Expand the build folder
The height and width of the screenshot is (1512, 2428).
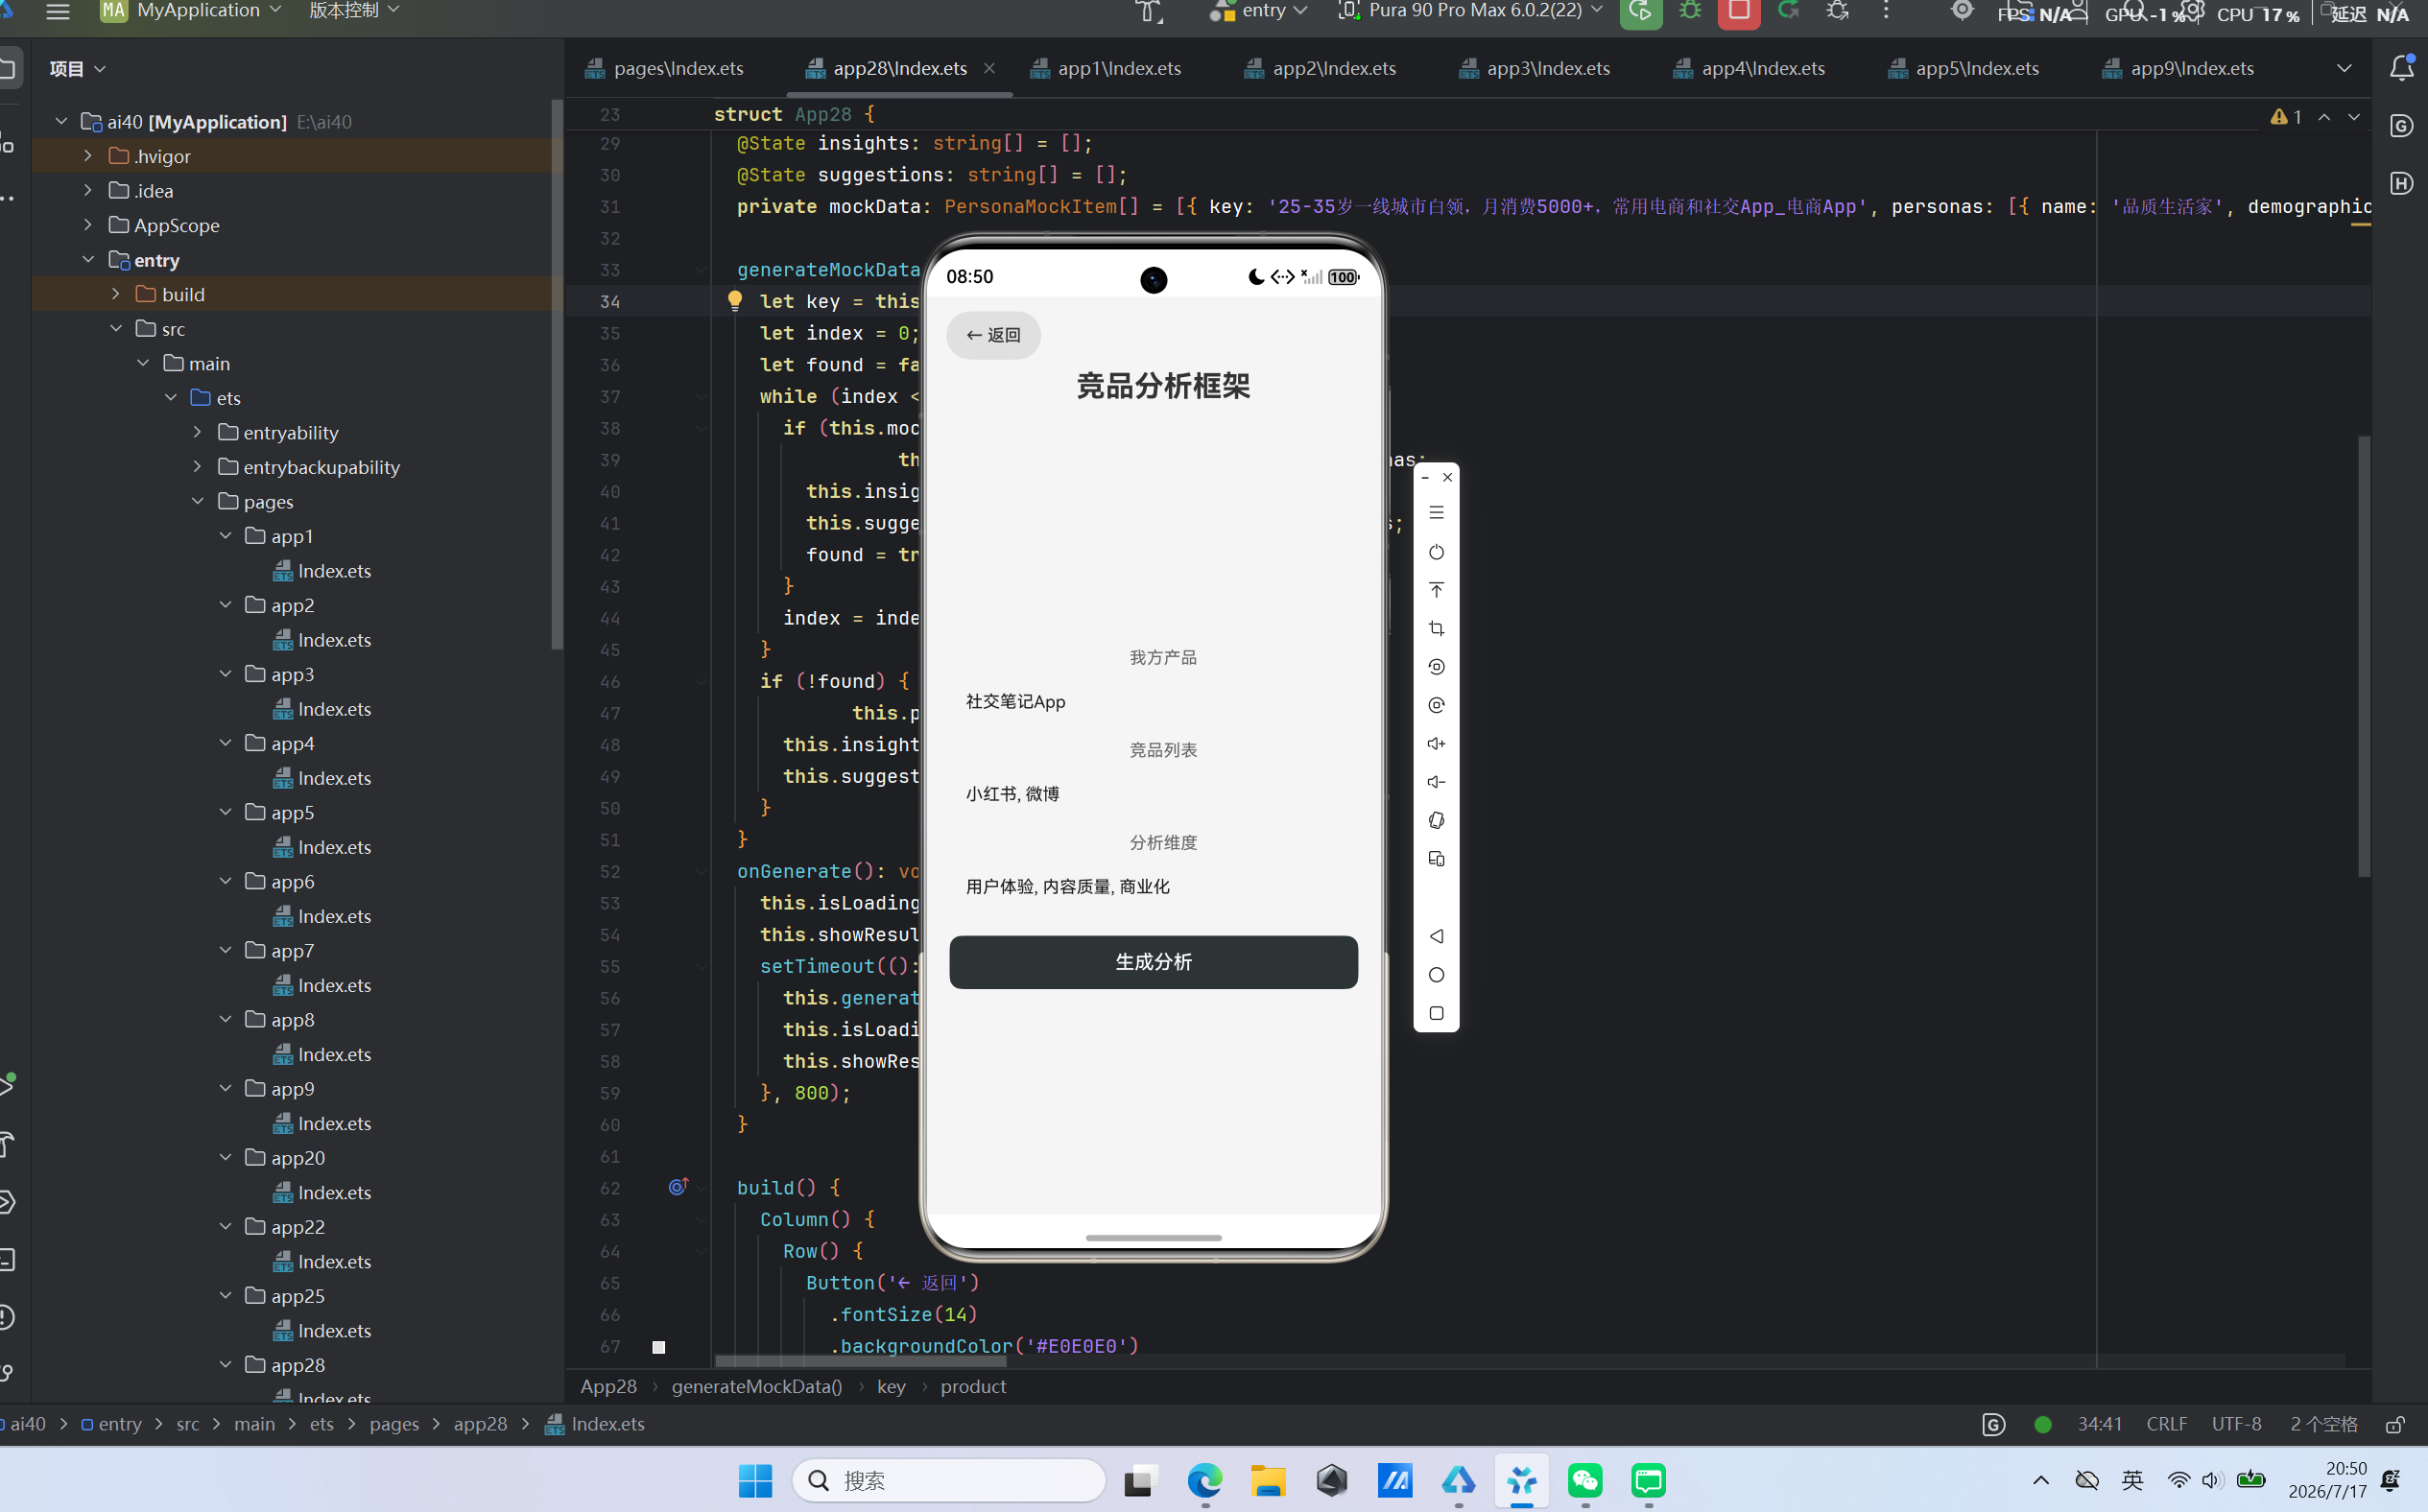pos(116,294)
